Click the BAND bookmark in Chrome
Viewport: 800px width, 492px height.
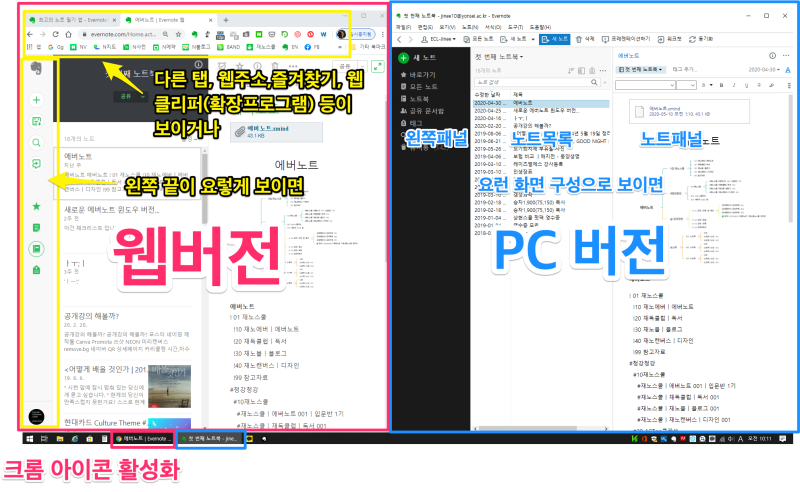pyautogui.click(x=229, y=47)
